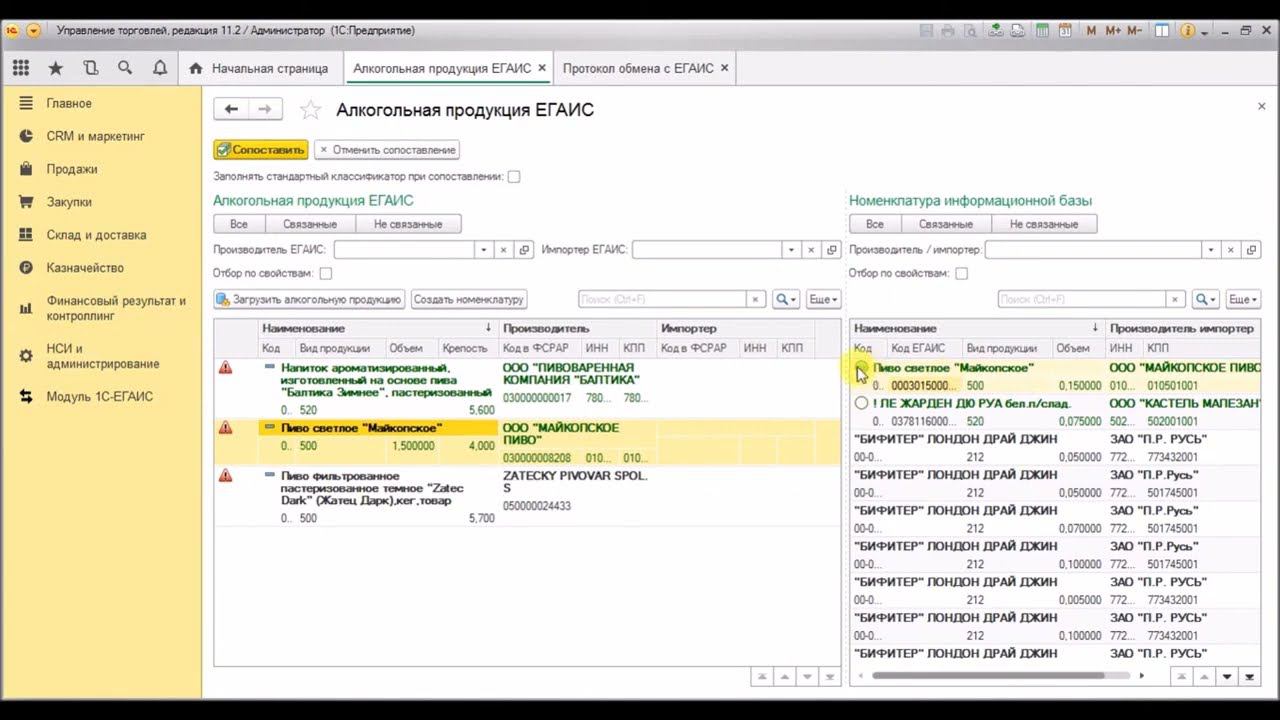Image resolution: width=1280 pixels, height=720 pixels.
Task: Go back with the left arrow button
Action: pyautogui.click(x=231, y=109)
